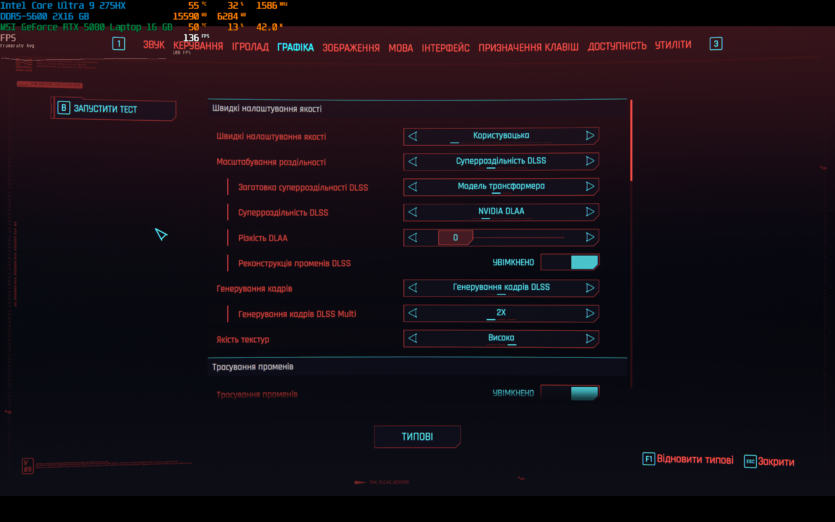Viewport: 835px width, 522px height.
Task: Click Закрити to exit settings
Action: (776, 462)
